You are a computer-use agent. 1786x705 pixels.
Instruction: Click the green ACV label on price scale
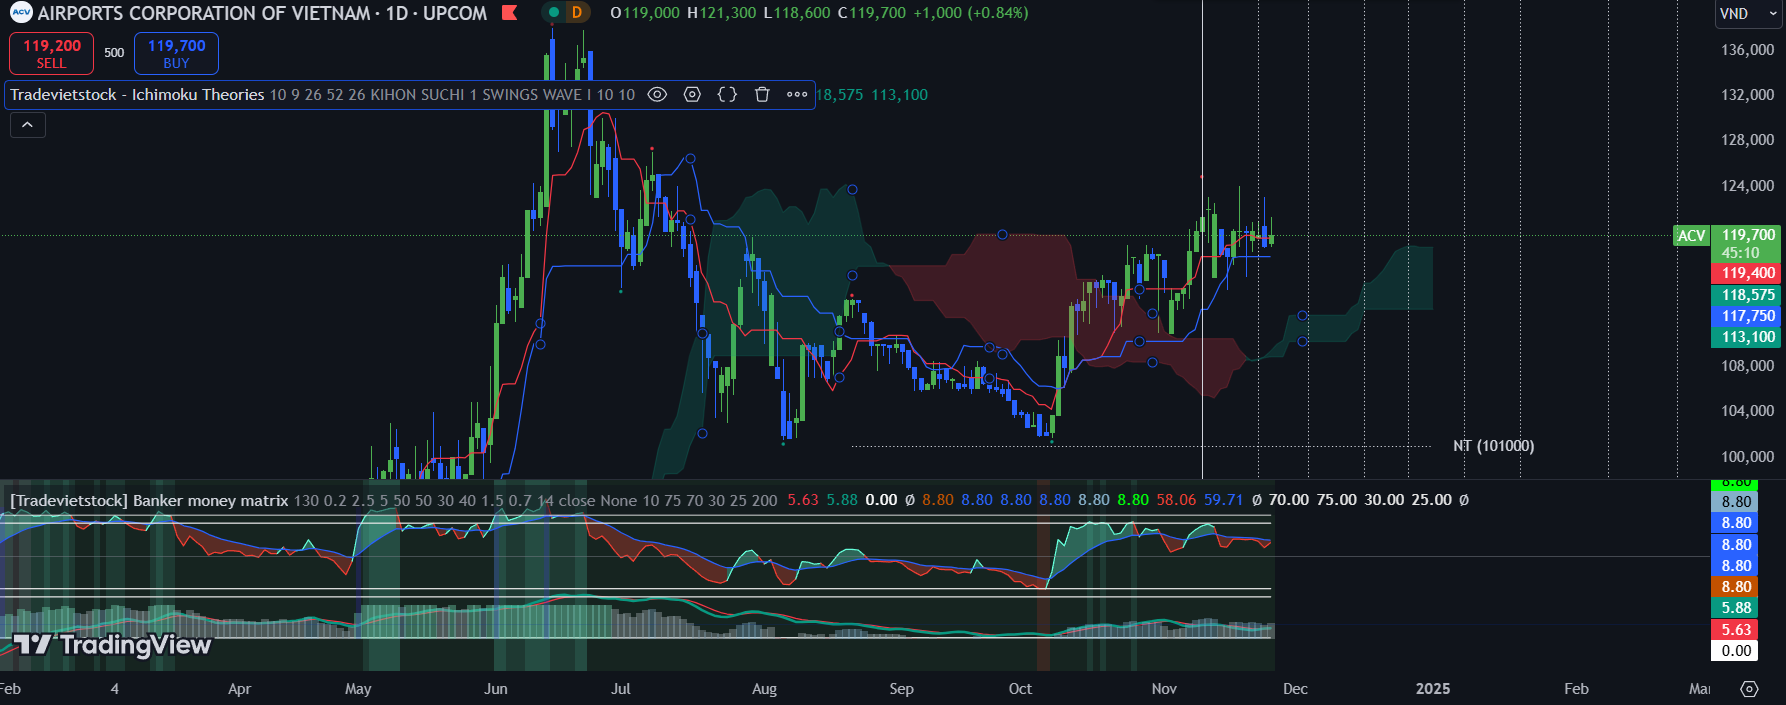[x=1691, y=236]
